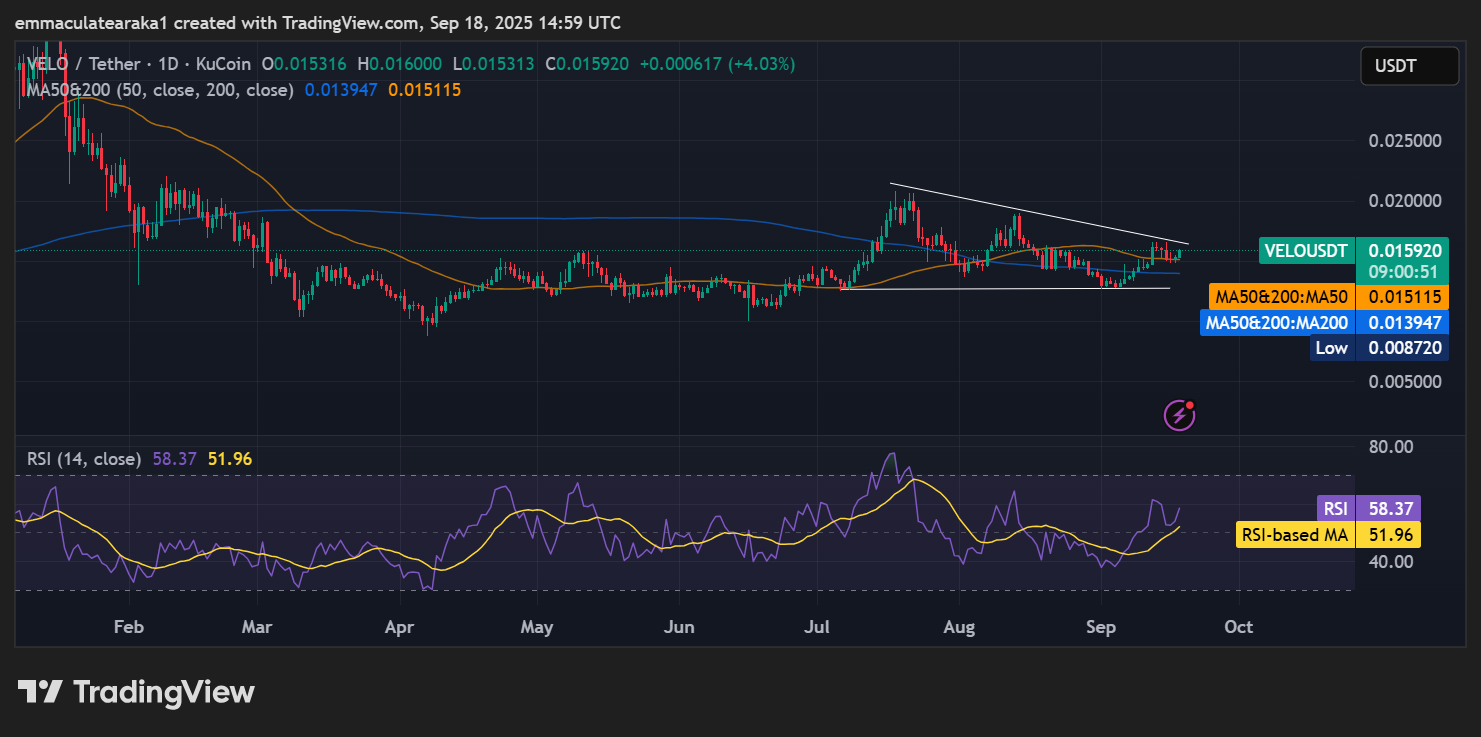
Task: Click the MA50&200:MA50 axis label
Action: click(x=1281, y=297)
